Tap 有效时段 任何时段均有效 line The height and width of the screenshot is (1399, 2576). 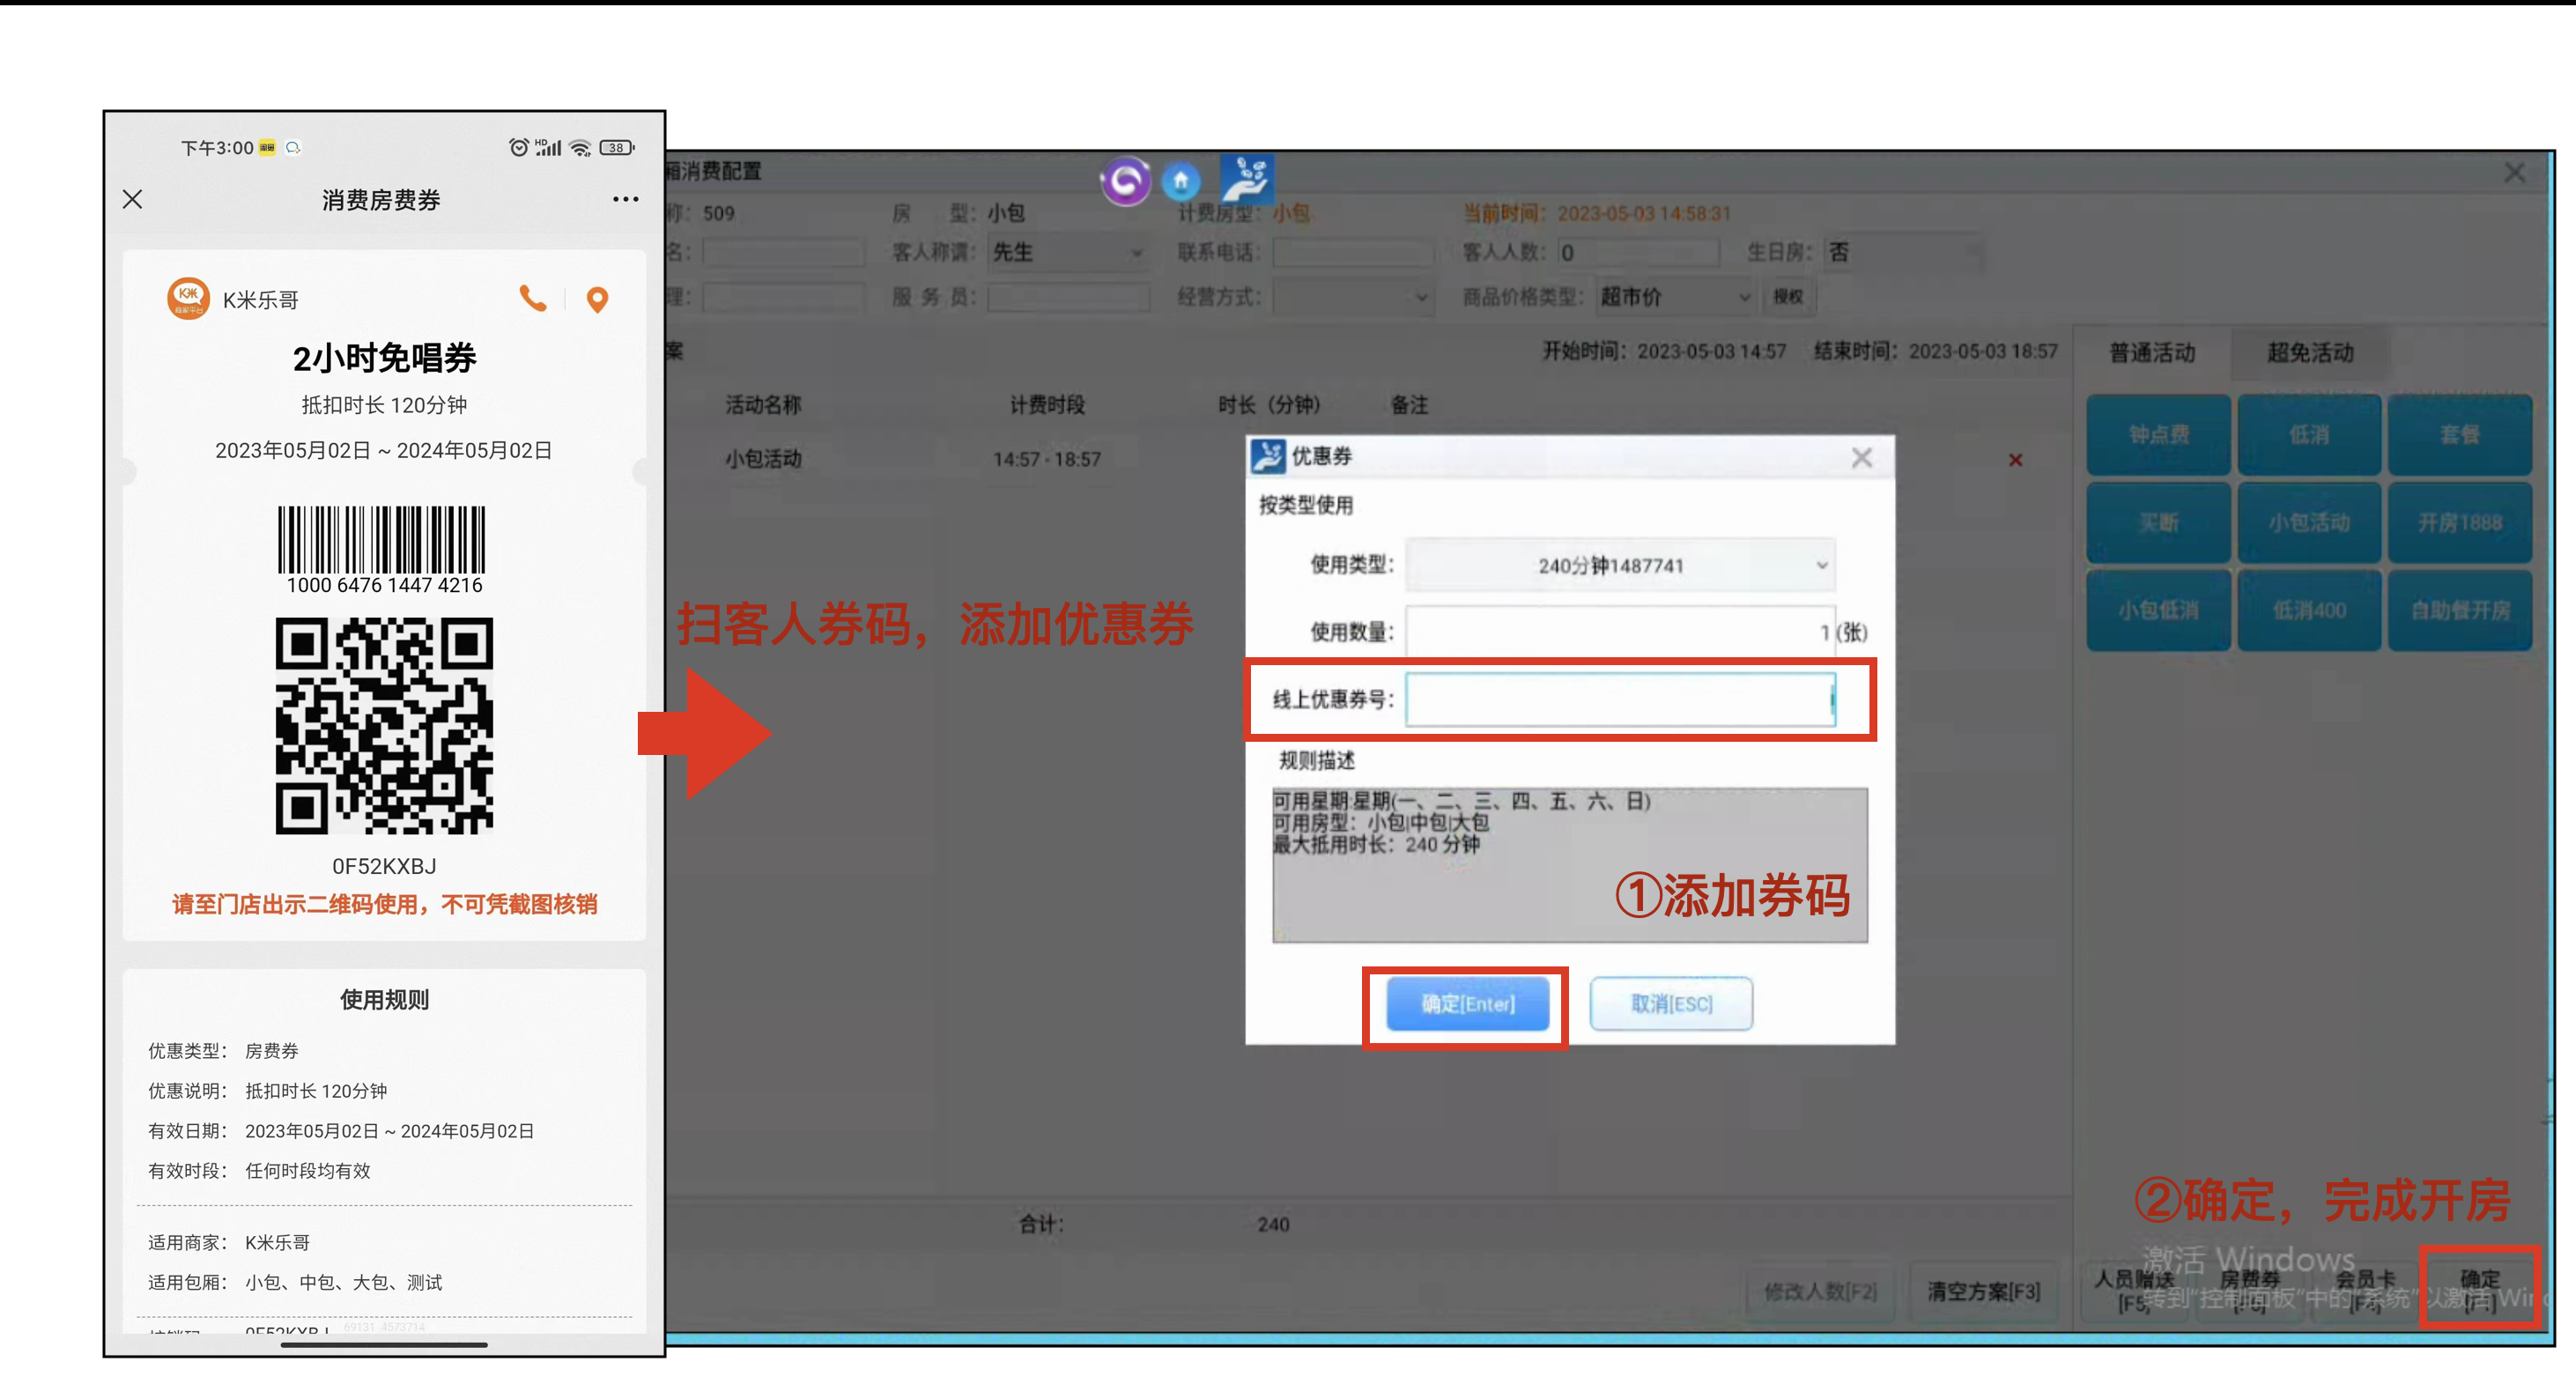coord(259,1171)
